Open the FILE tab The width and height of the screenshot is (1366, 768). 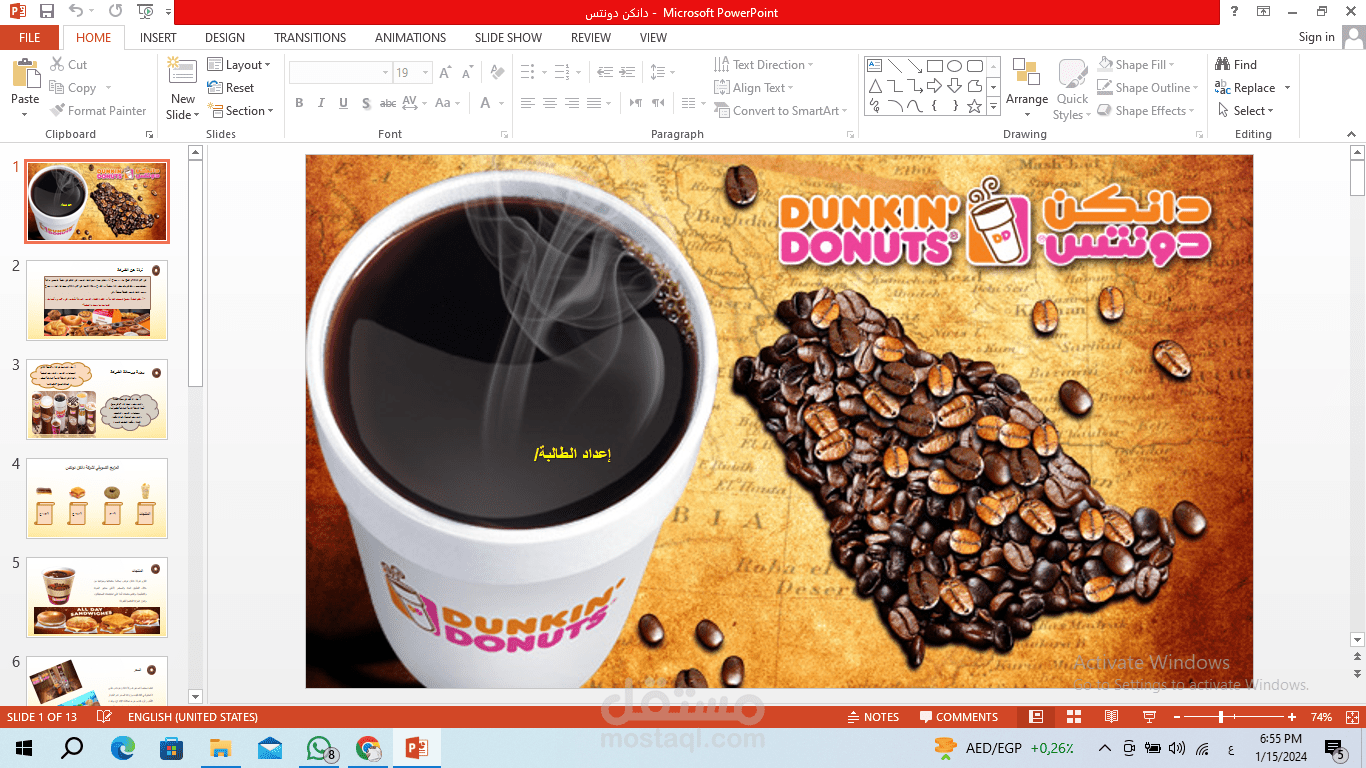tap(30, 37)
